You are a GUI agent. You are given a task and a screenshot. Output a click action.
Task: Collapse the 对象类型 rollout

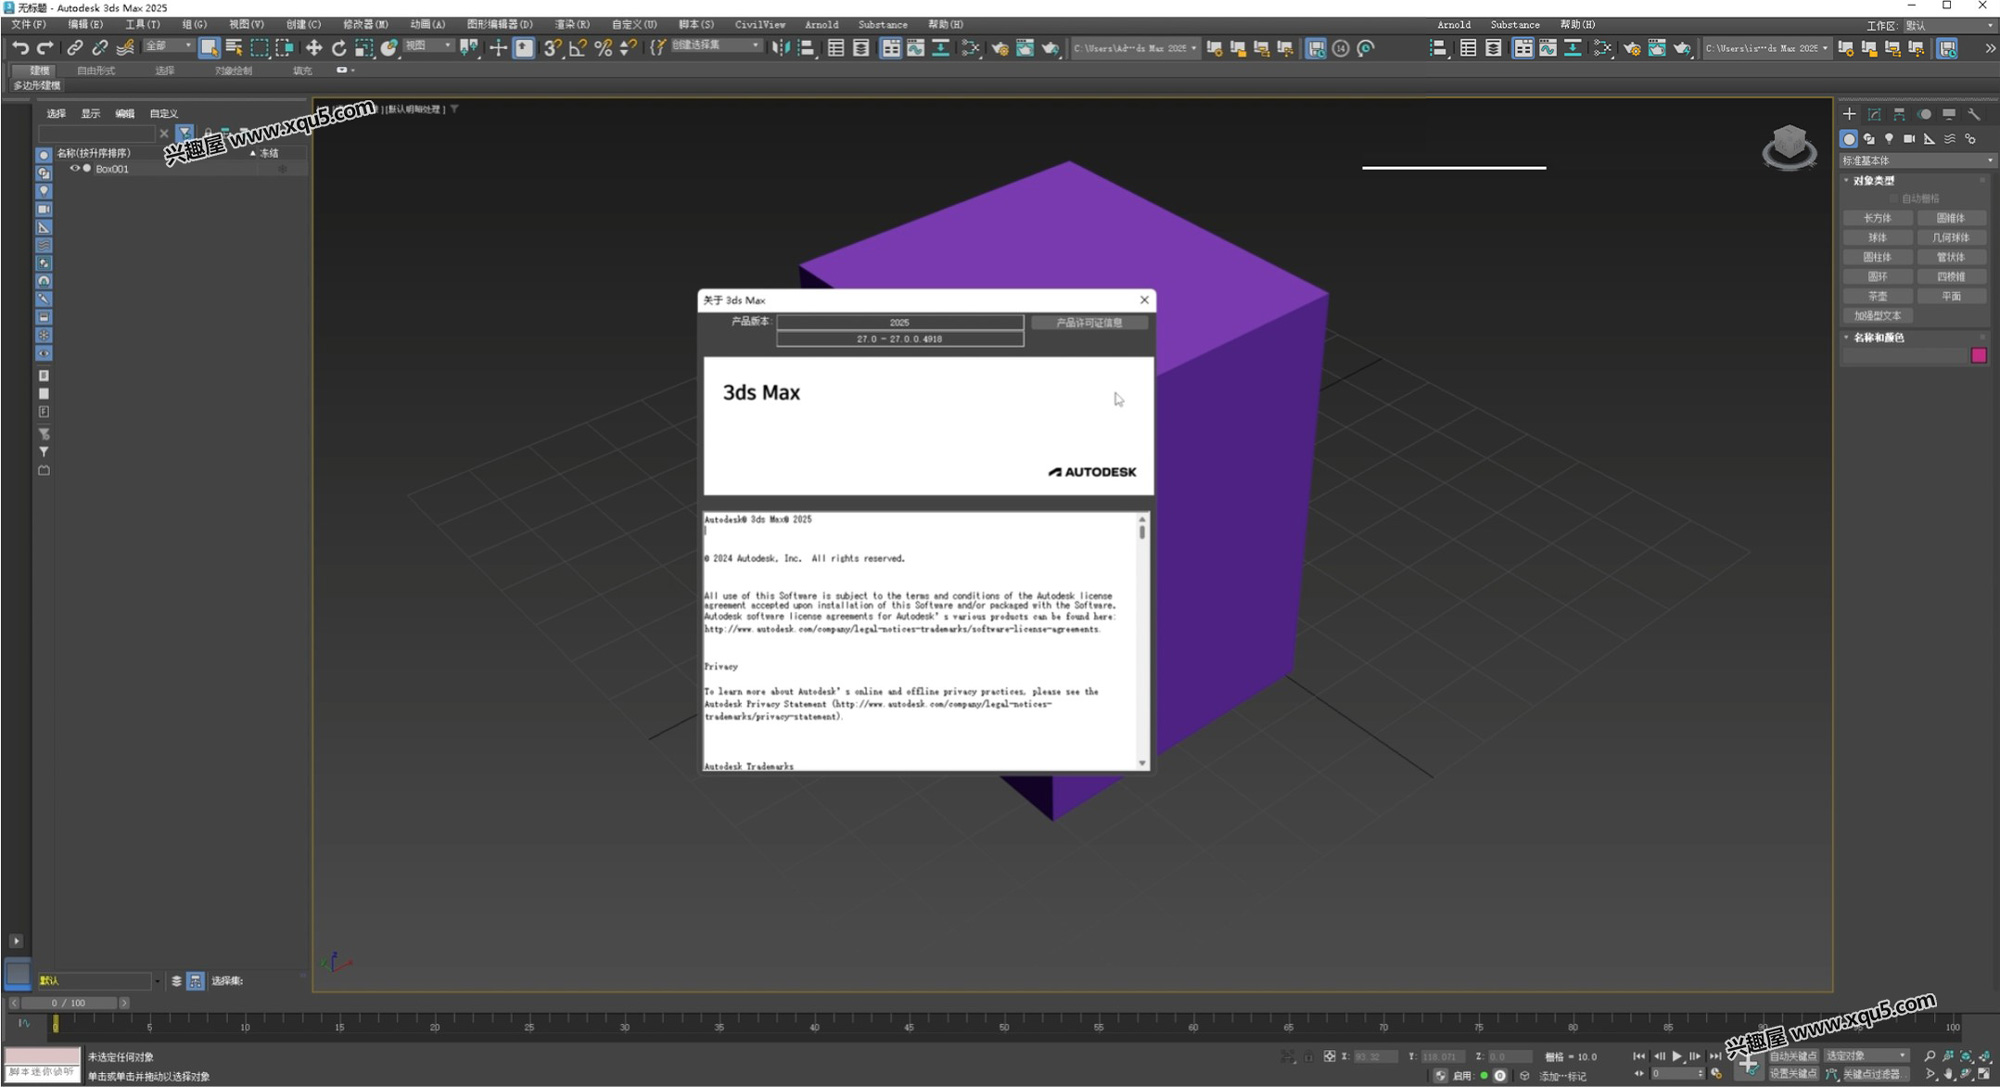(x=1873, y=181)
